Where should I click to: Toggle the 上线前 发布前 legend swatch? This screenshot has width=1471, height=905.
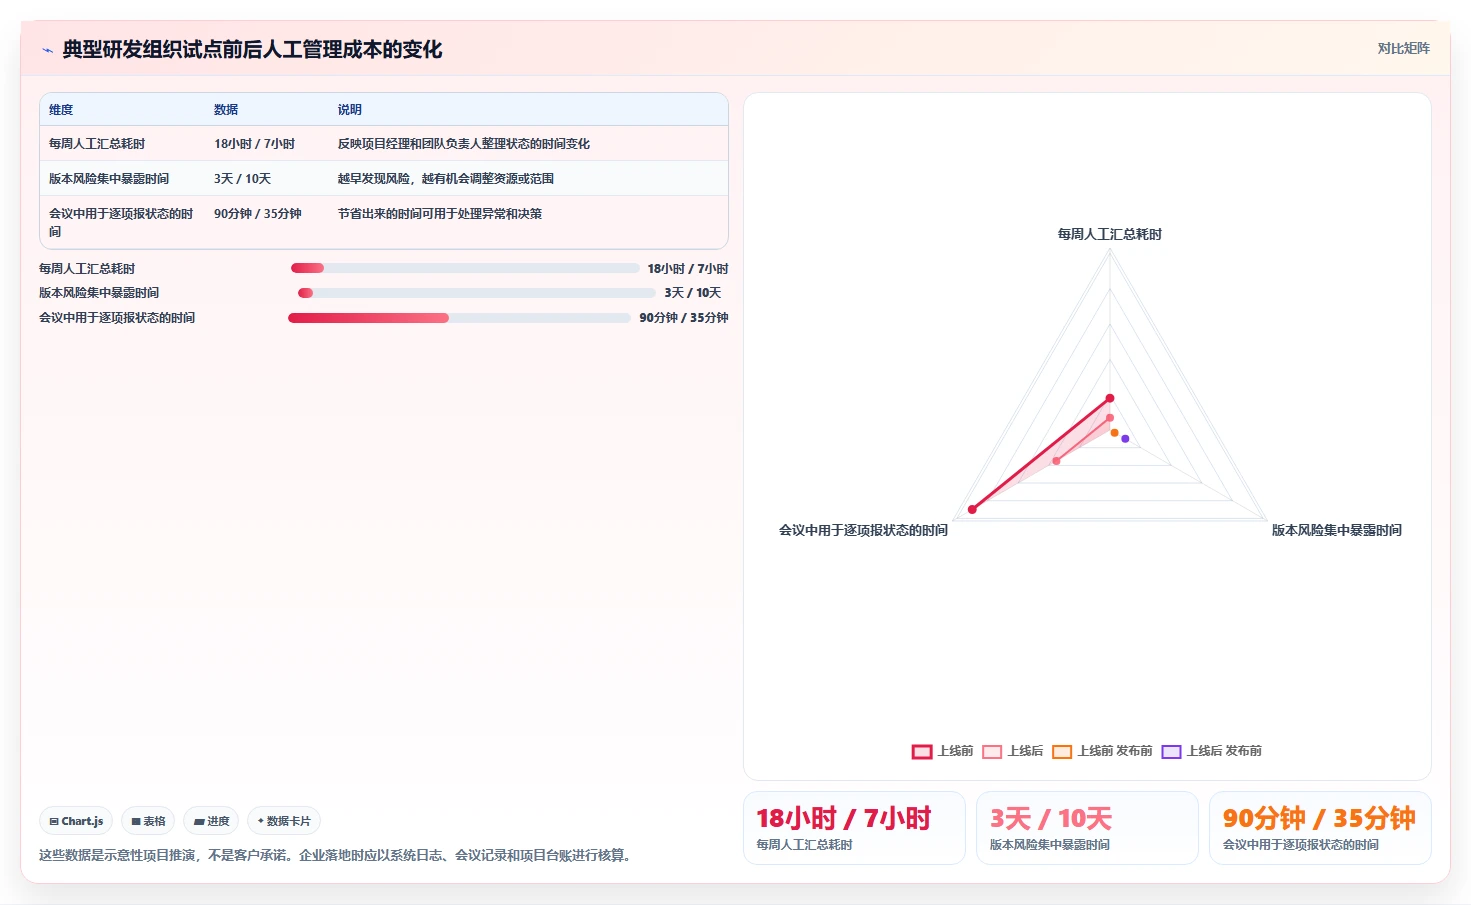1062,752
